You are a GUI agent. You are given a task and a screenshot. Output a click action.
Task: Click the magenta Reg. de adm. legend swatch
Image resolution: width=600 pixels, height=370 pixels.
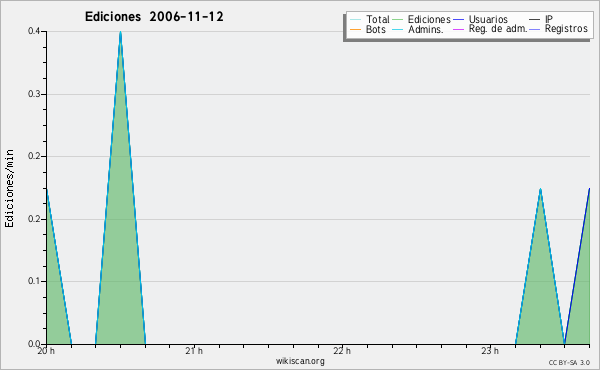click(458, 29)
